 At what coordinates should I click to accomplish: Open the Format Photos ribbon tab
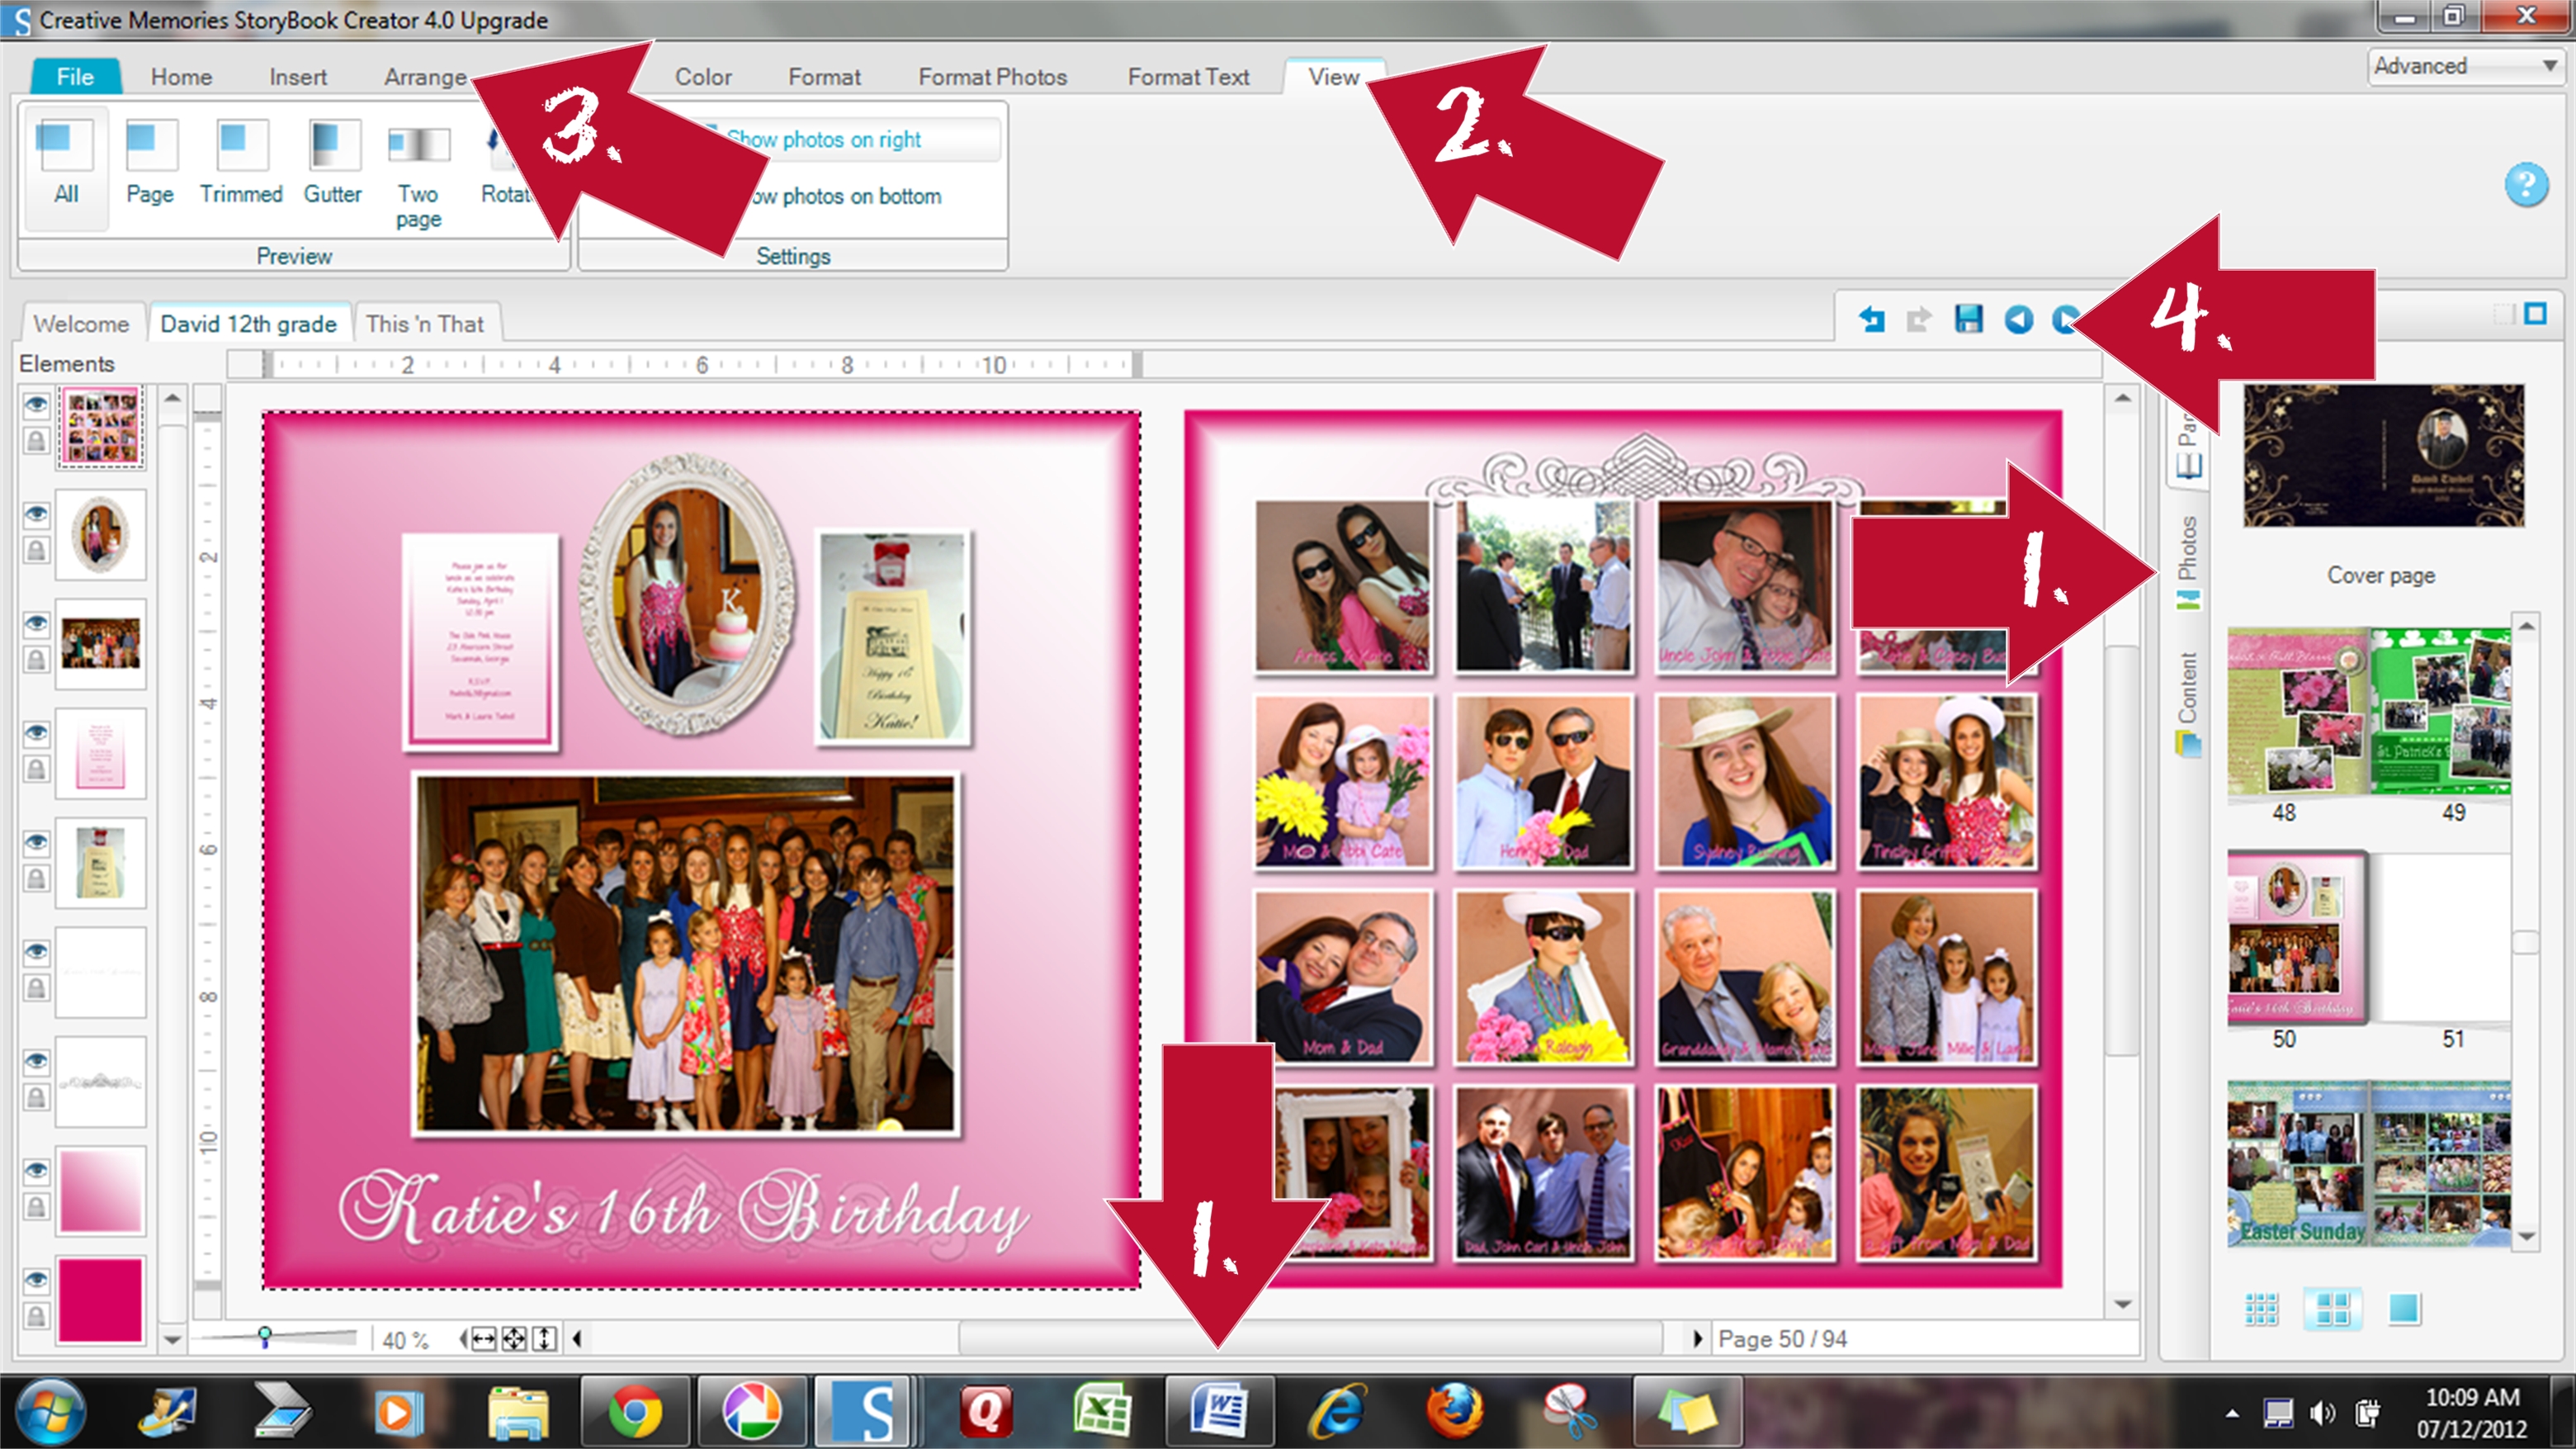(992, 77)
